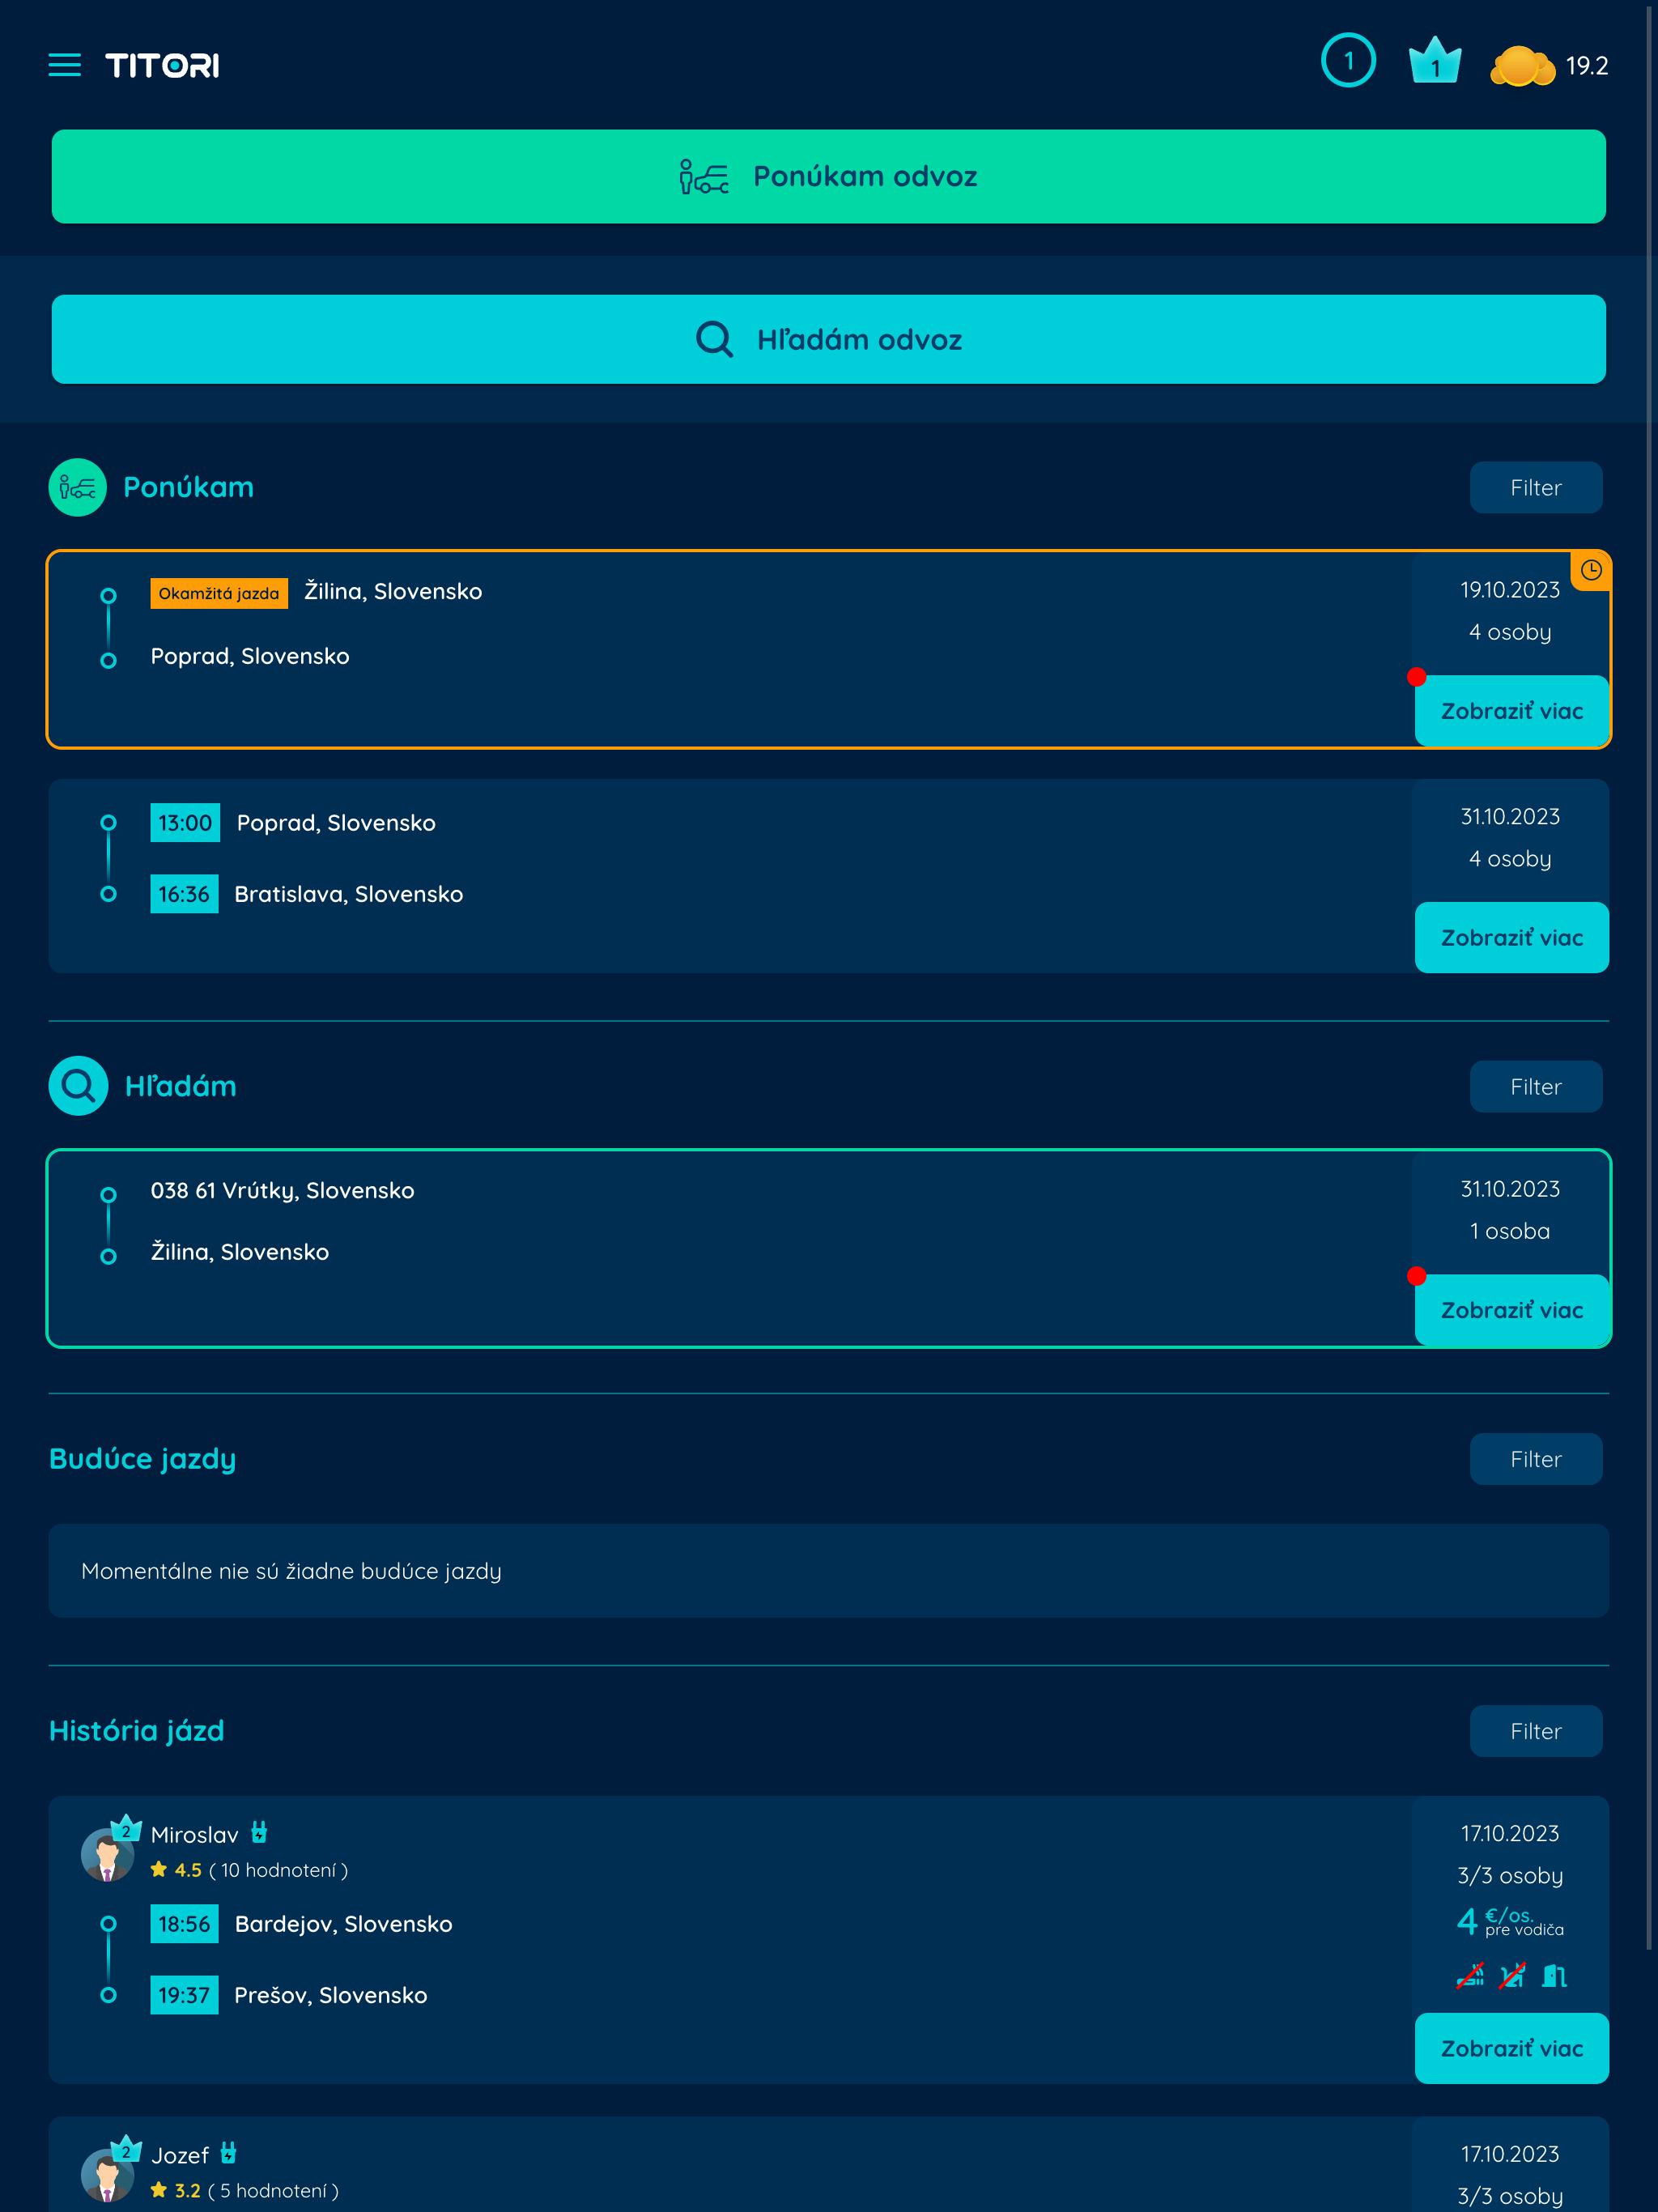Click the name Miroslav
Screen dimensions: 1658x2212
(194, 1835)
